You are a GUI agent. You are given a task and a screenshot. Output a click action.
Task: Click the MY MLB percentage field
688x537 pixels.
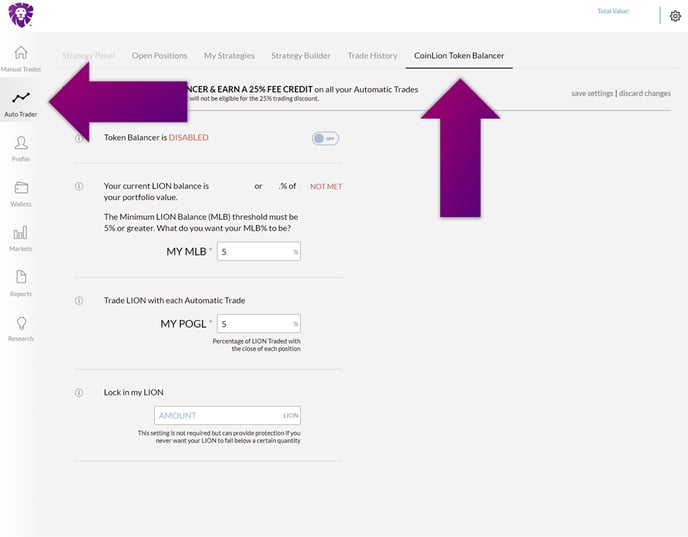tap(259, 251)
